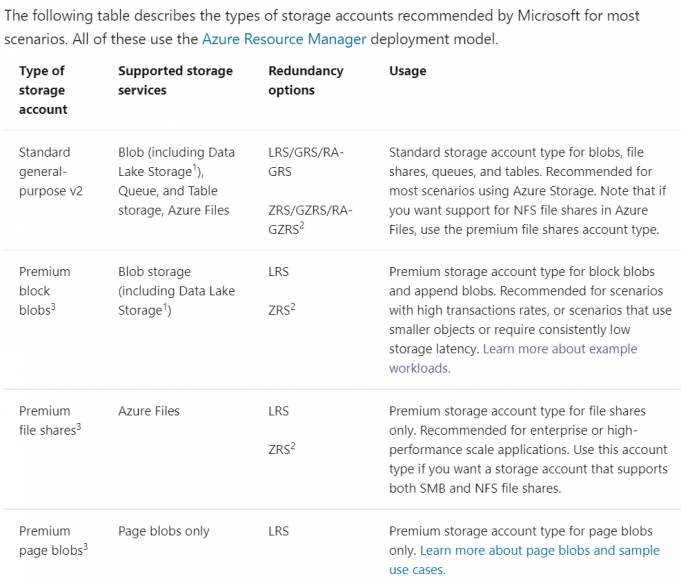Click 'ZRS' footnote 2 in the premium block blobs row

coord(291,306)
